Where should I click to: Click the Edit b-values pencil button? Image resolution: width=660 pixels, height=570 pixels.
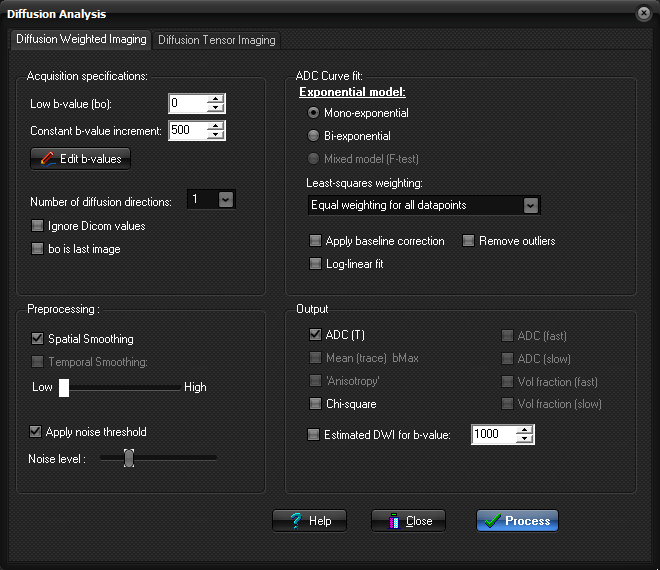81,159
